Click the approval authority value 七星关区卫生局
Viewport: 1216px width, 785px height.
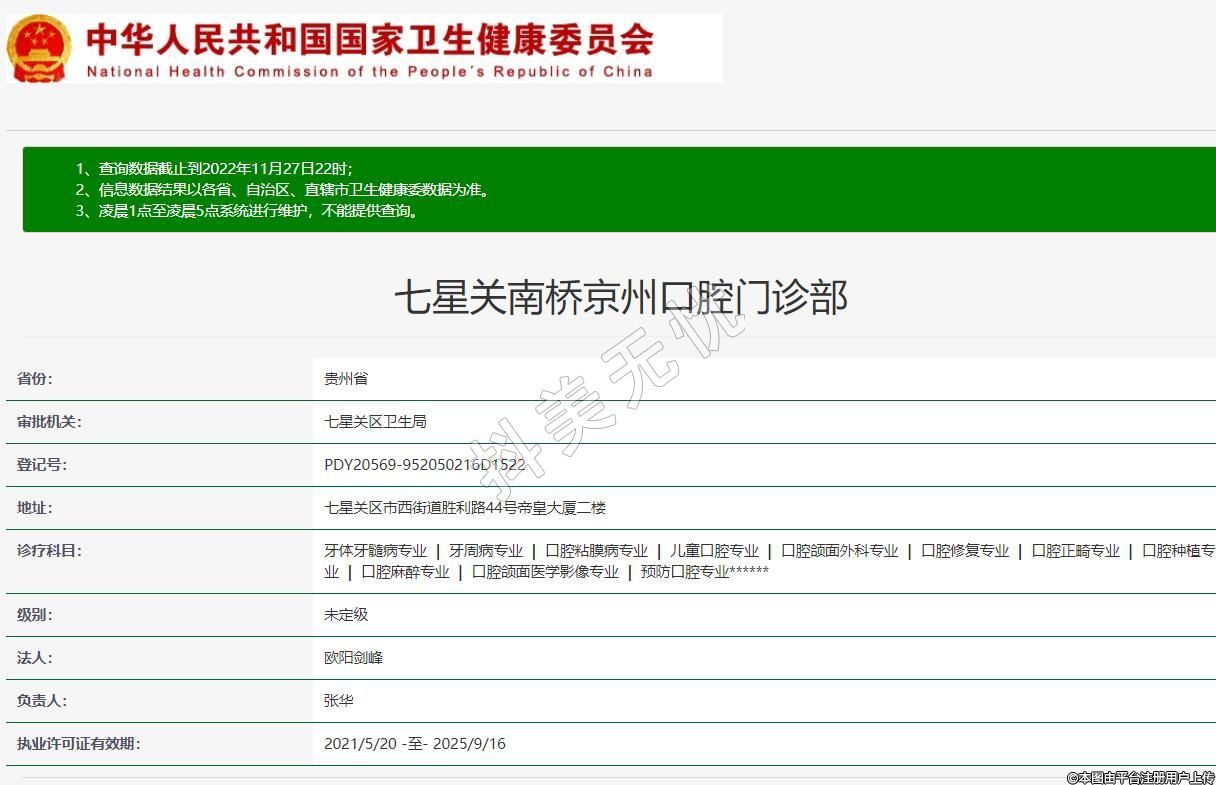coord(375,422)
